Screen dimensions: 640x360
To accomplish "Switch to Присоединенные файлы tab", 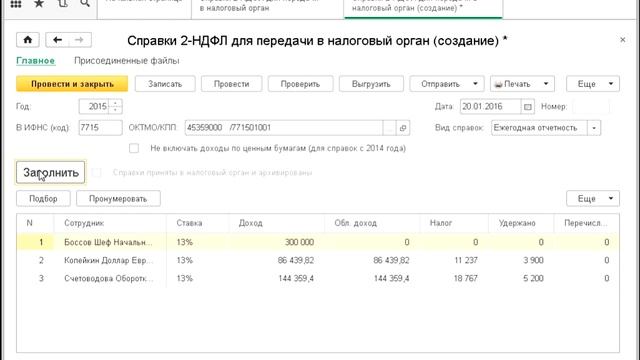I will [x=127, y=61].
